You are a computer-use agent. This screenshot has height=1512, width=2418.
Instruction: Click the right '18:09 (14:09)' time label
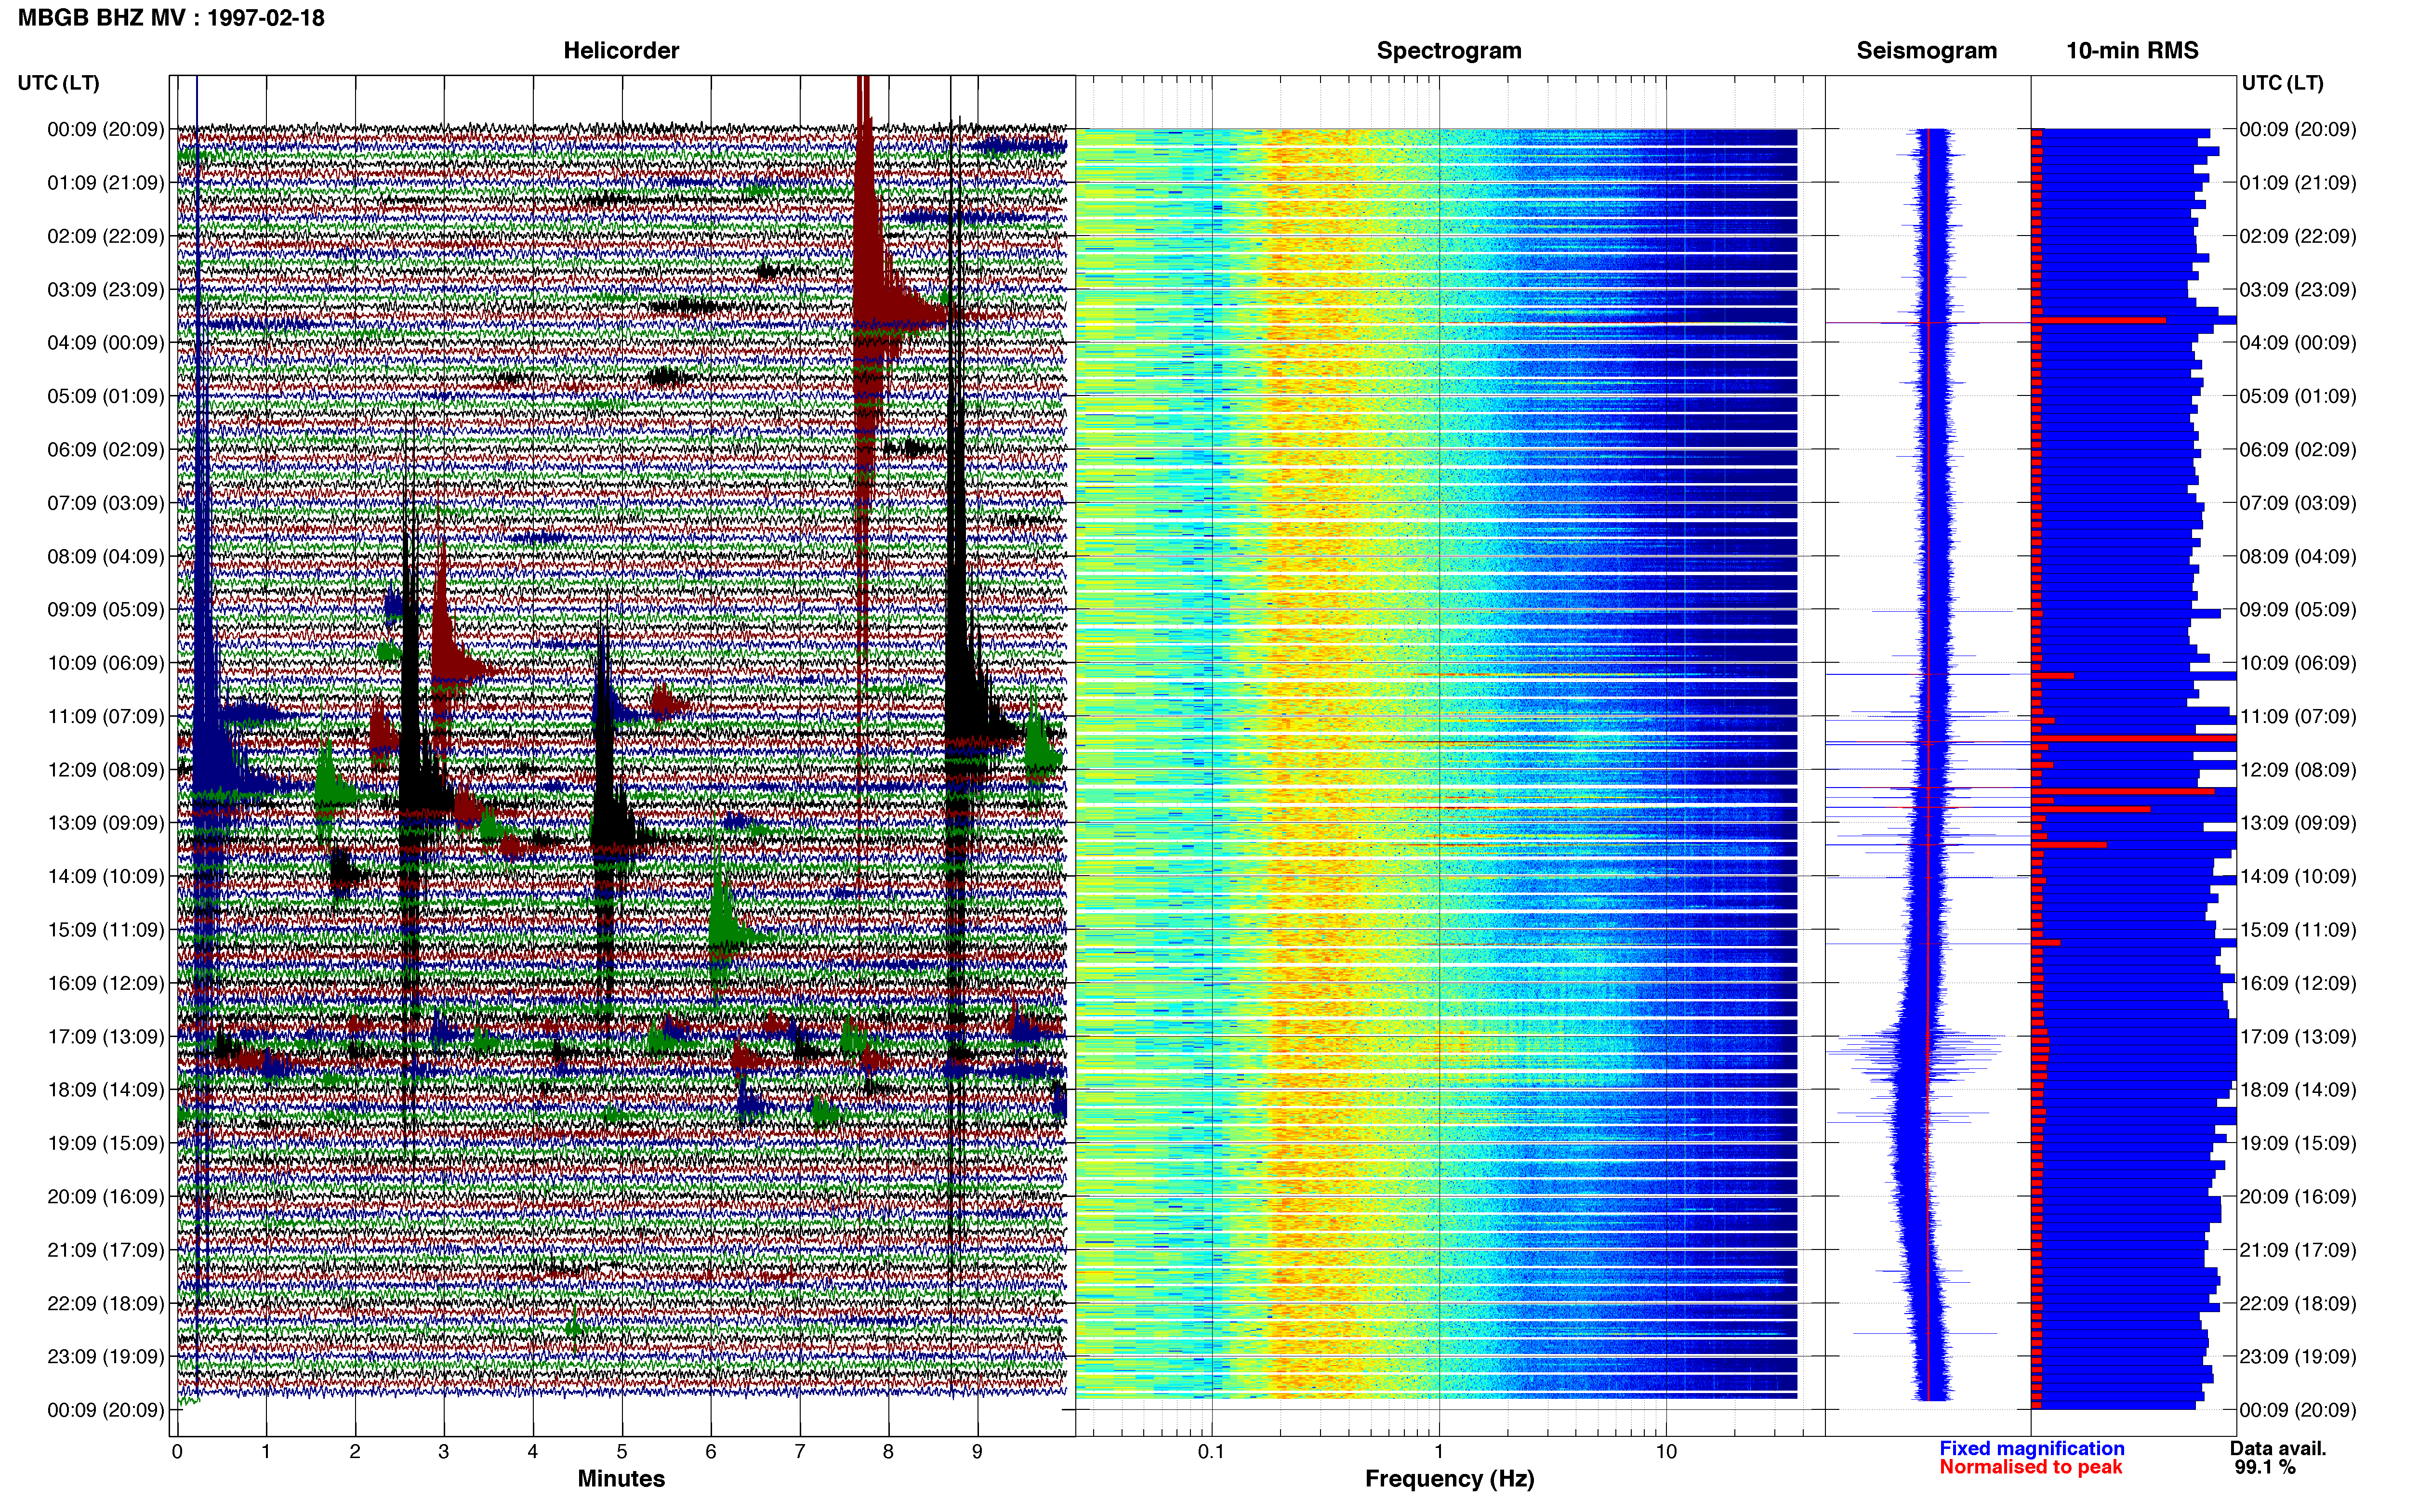[2298, 1089]
